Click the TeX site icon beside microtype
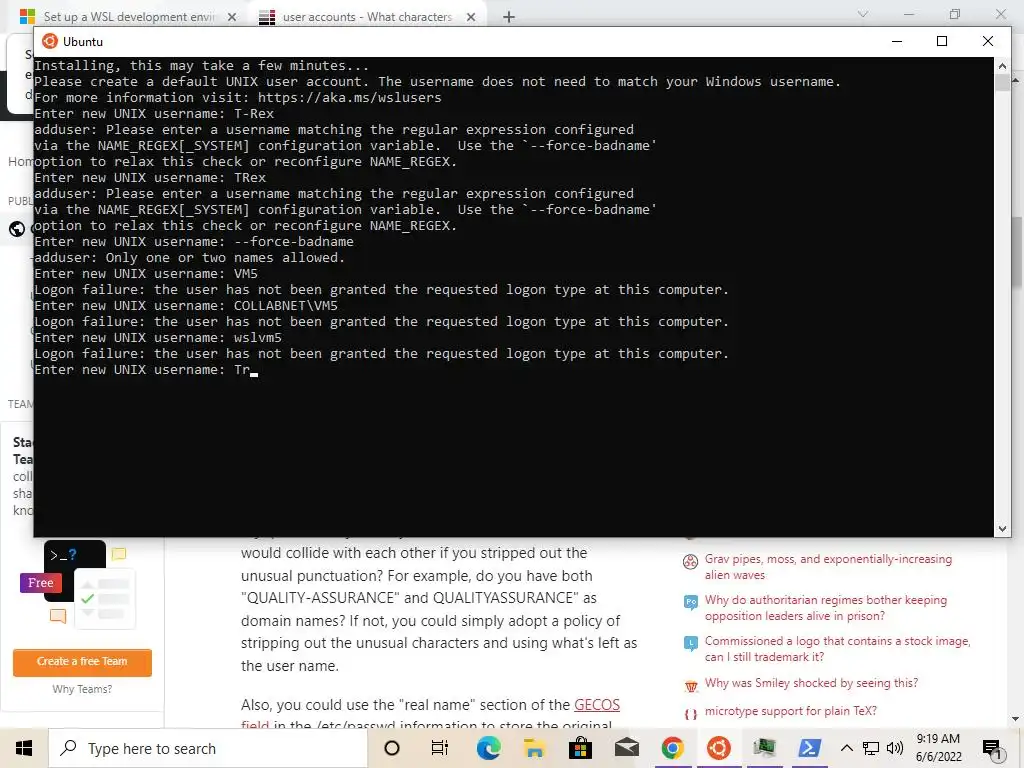The height and width of the screenshot is (768, 1024). pos(690,714)
